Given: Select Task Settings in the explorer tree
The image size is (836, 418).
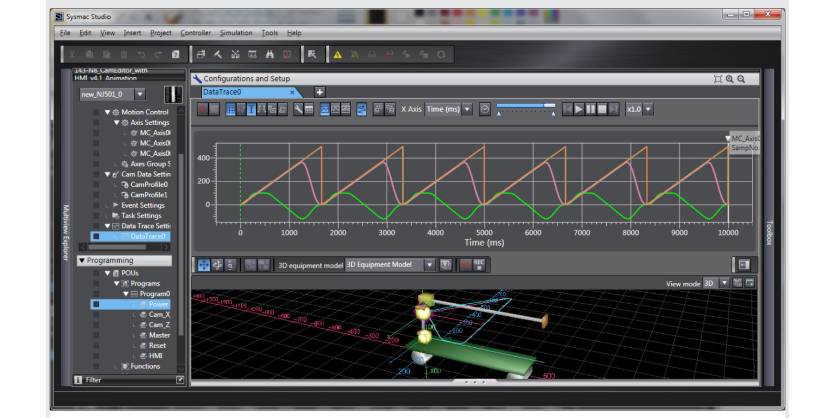Looking at the screenshot, I should pos(140,215).
